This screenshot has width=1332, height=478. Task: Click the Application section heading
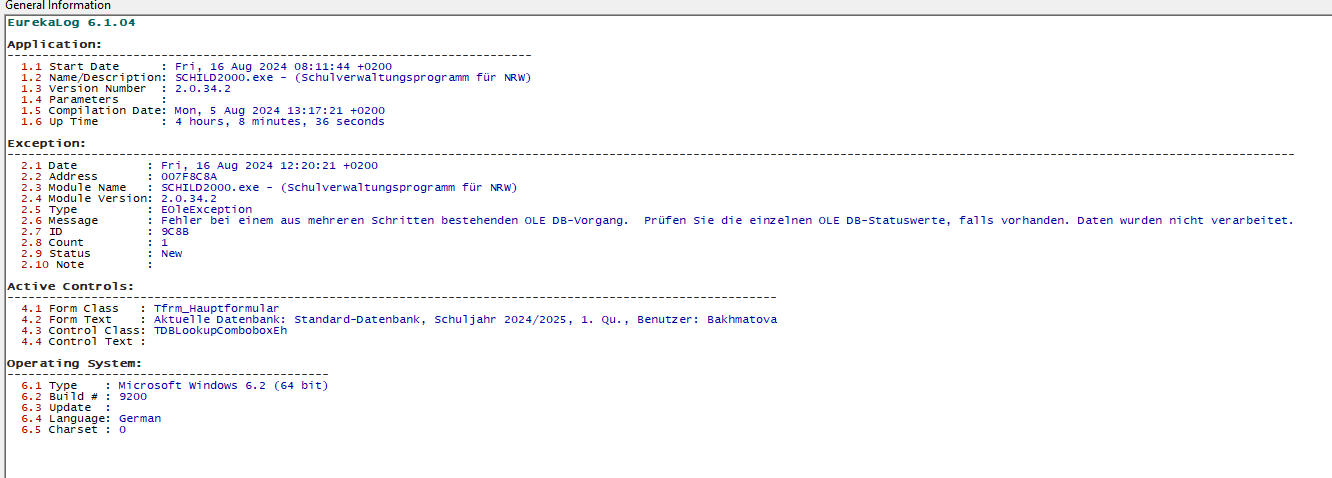click(x=54, y=44)
